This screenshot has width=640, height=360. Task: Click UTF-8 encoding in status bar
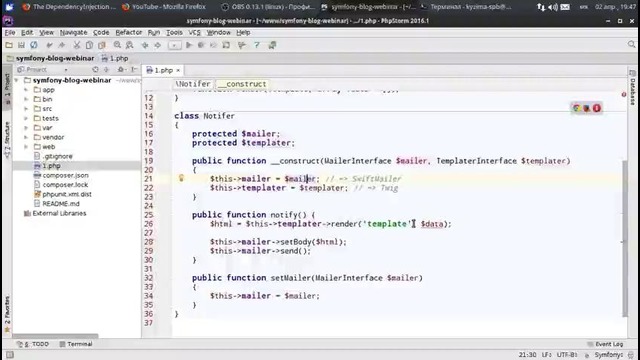point(567,355)
